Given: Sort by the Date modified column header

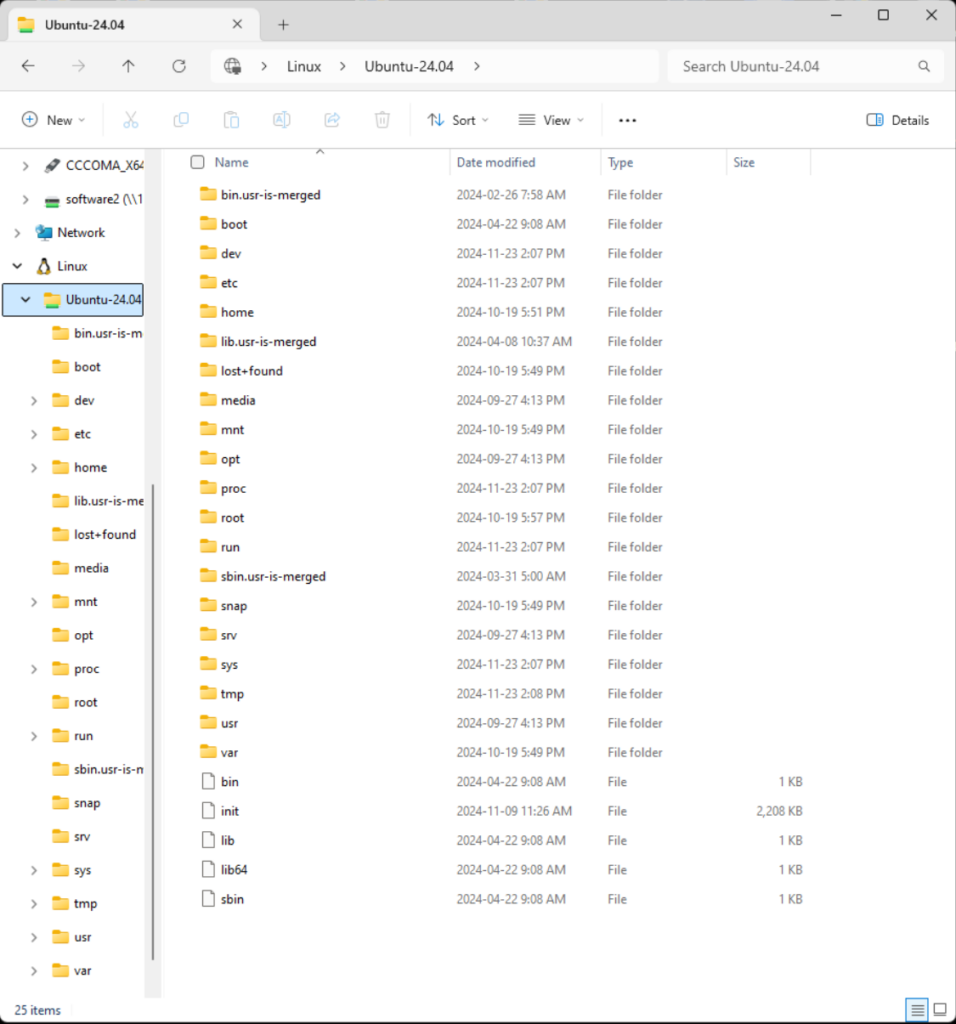Looking at the screenshot, I should pos(496,162).
